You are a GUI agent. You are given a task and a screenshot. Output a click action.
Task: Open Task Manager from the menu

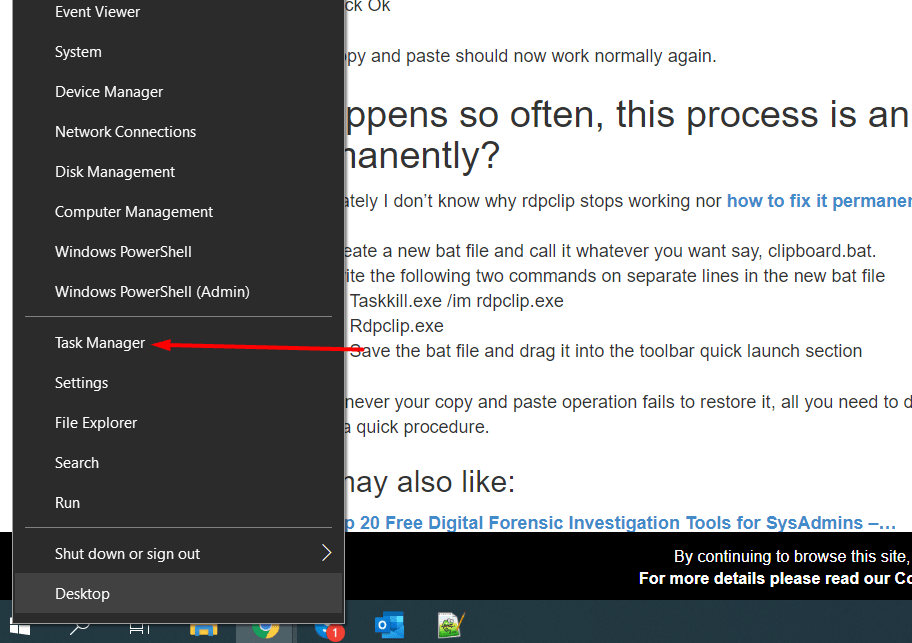pyautogui.click(x=99, y=342)
